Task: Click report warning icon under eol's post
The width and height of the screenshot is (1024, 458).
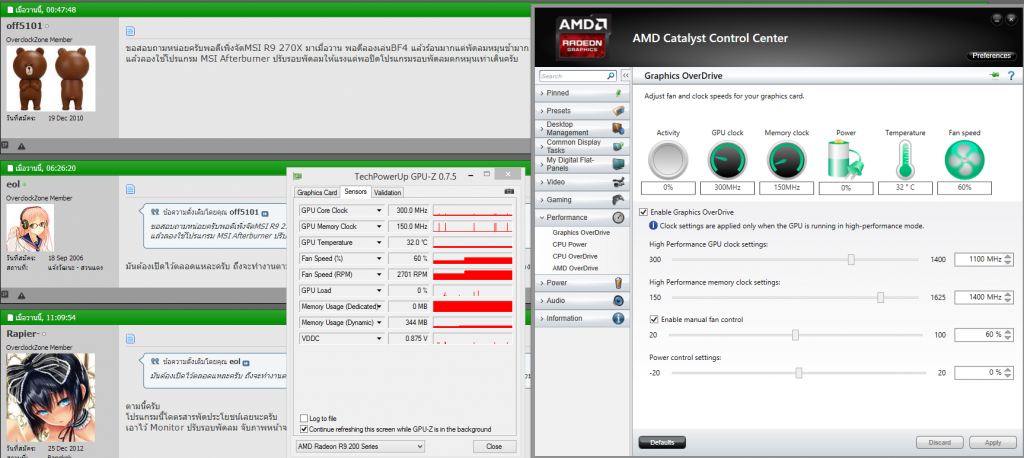Action: (x=21, y=295)
